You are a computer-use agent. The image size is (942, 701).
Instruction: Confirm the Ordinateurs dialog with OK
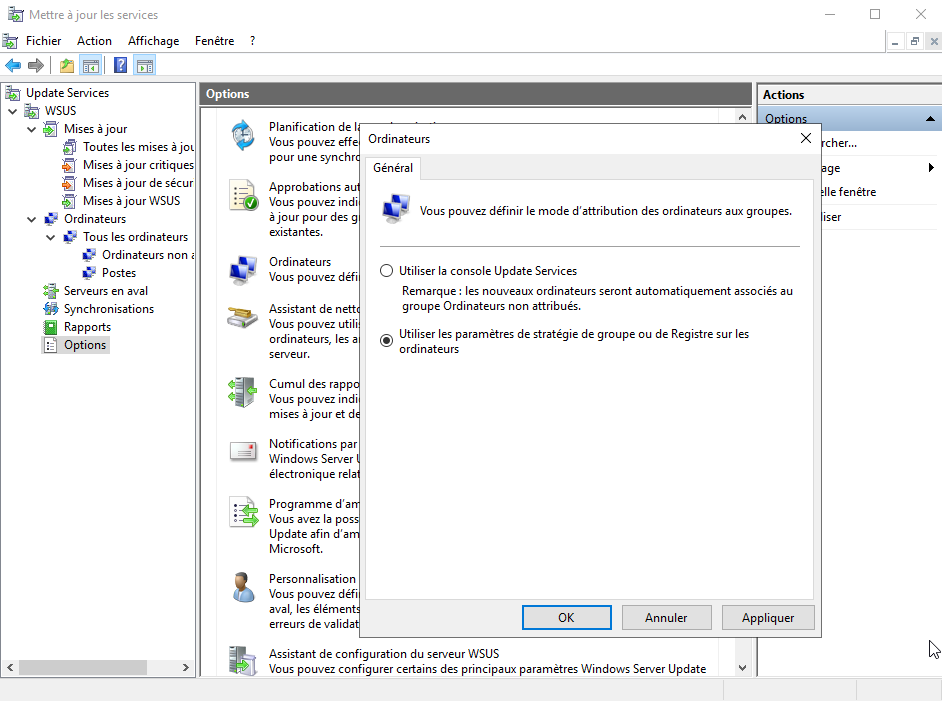(x=567, y=618)
